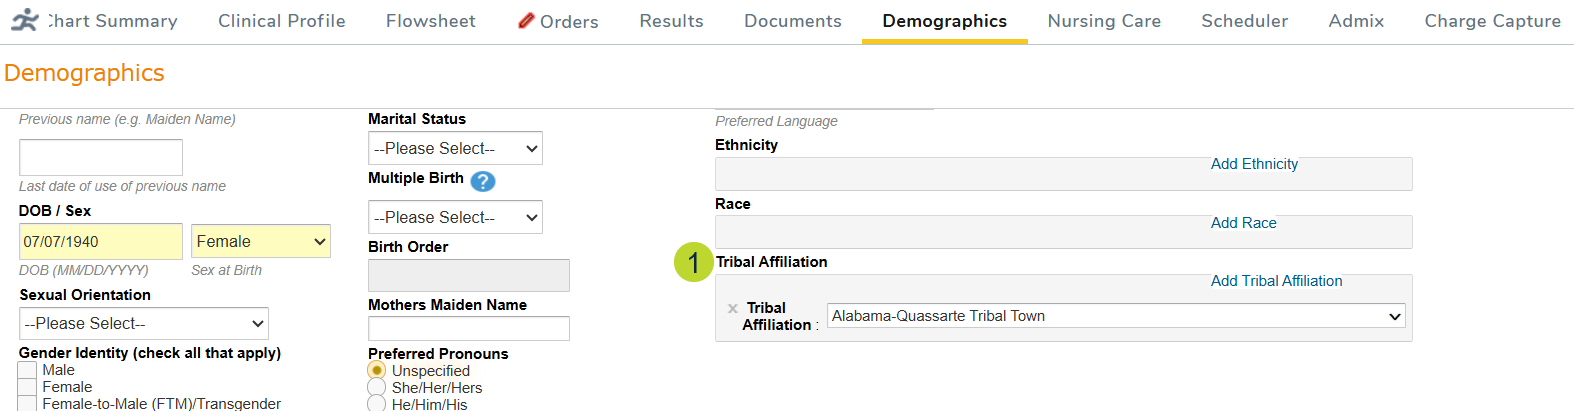Viewport: 1574px width, 411px height.
Task: Select the Unspecified pronoun radio button
Action: [x=377, y=371]
